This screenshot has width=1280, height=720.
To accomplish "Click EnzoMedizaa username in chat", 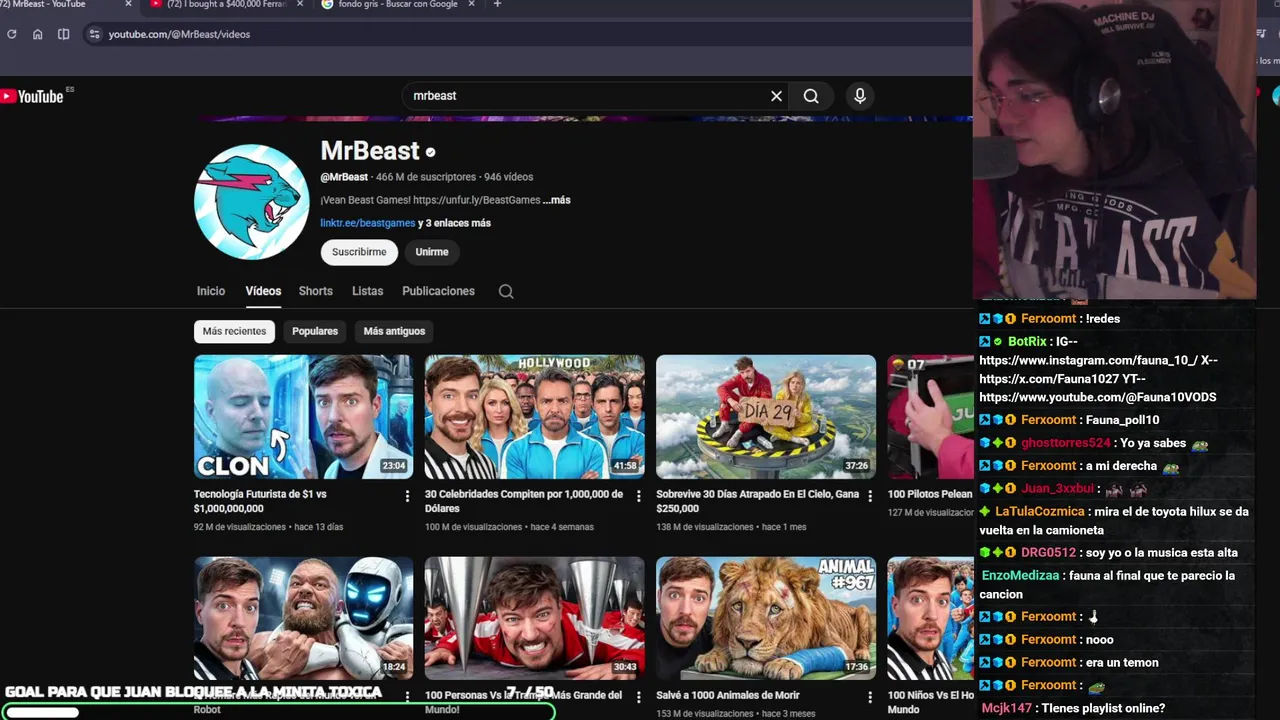I will click(1020, 576).
